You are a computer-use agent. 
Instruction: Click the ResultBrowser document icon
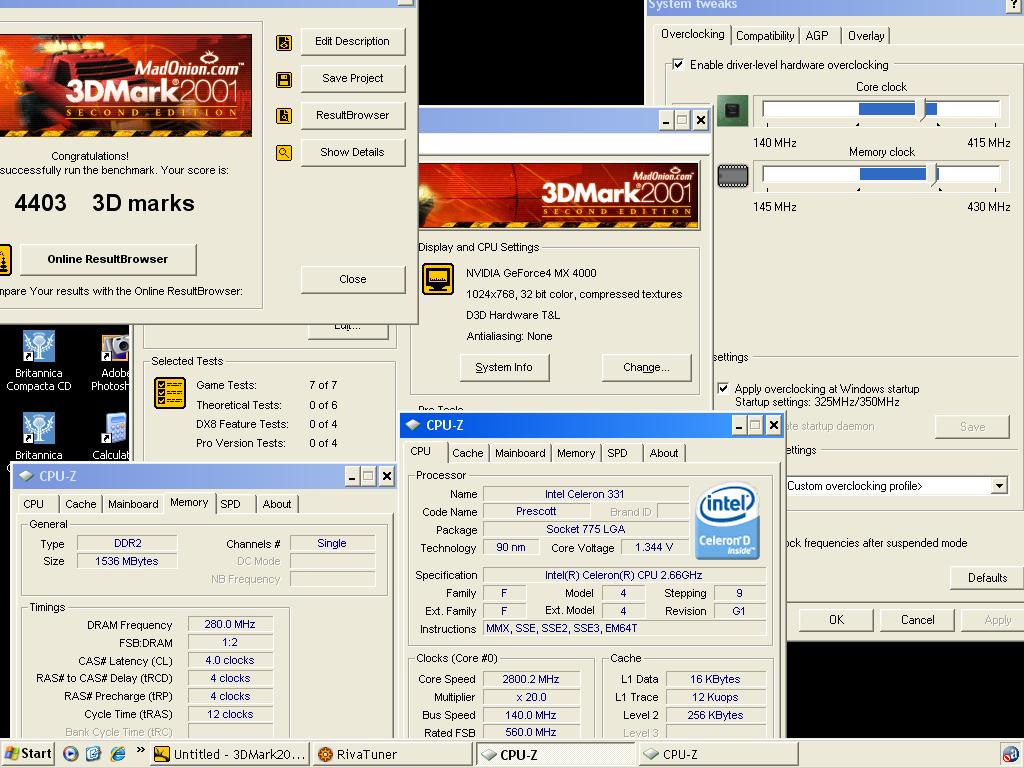click(x=284, y=116)
